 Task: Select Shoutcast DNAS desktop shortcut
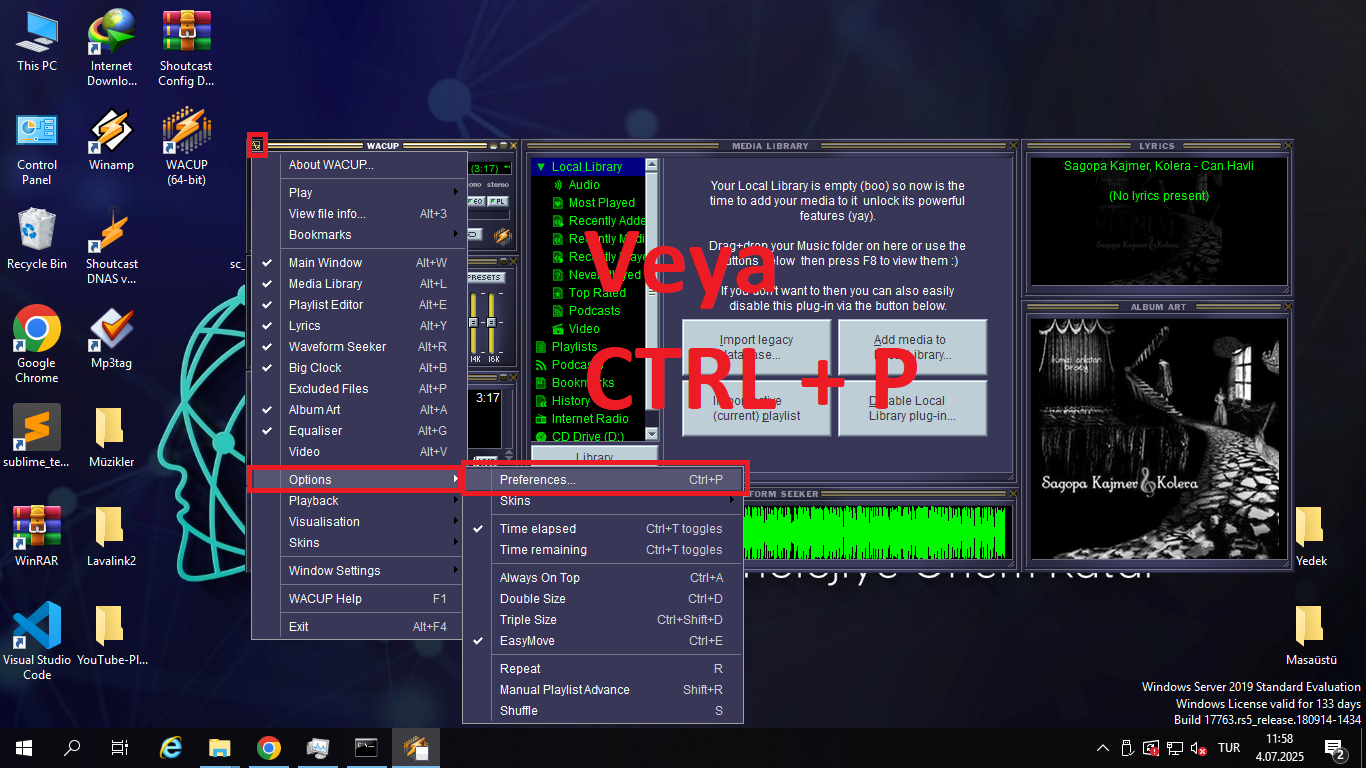[111, 245]
